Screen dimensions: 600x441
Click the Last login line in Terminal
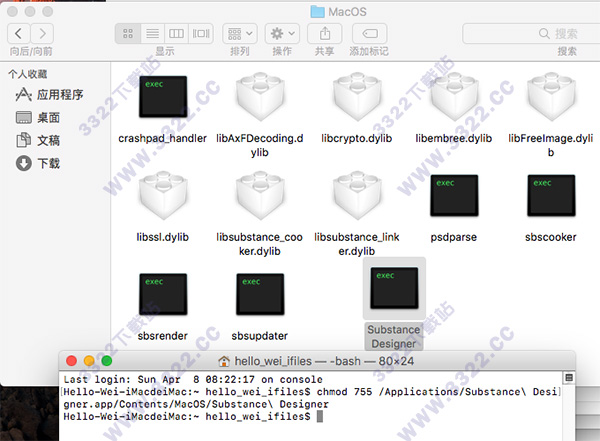click(193, 379)
